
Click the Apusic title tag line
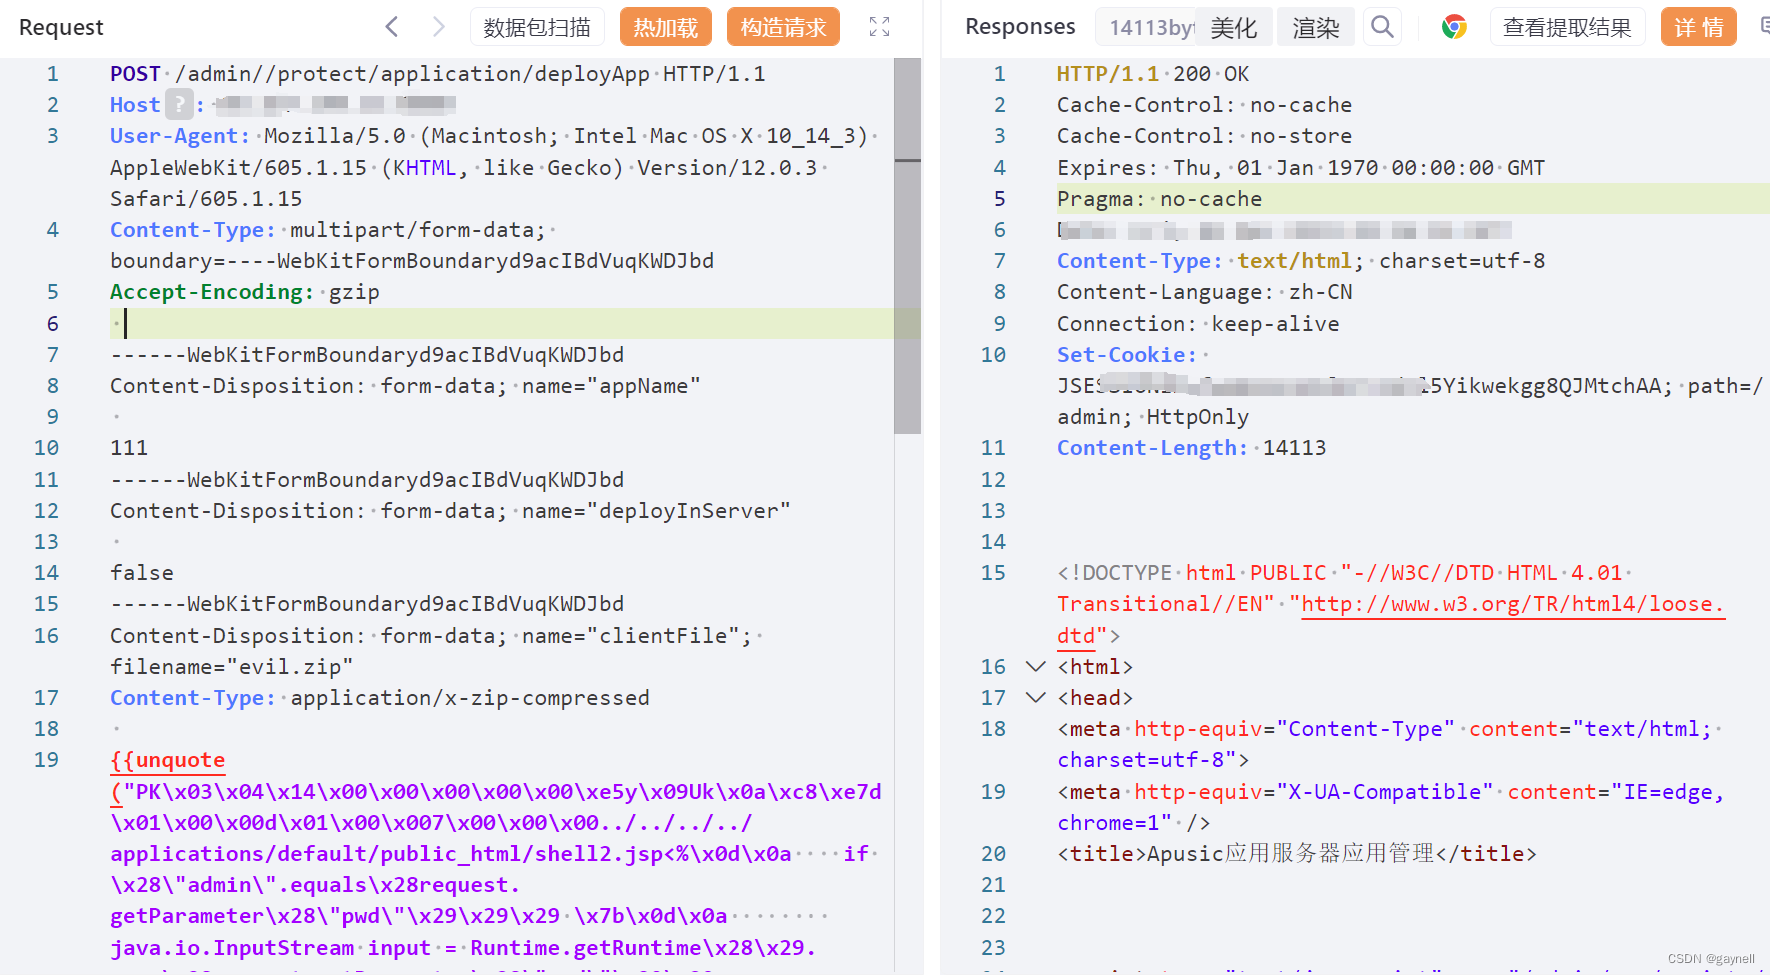1297,854
